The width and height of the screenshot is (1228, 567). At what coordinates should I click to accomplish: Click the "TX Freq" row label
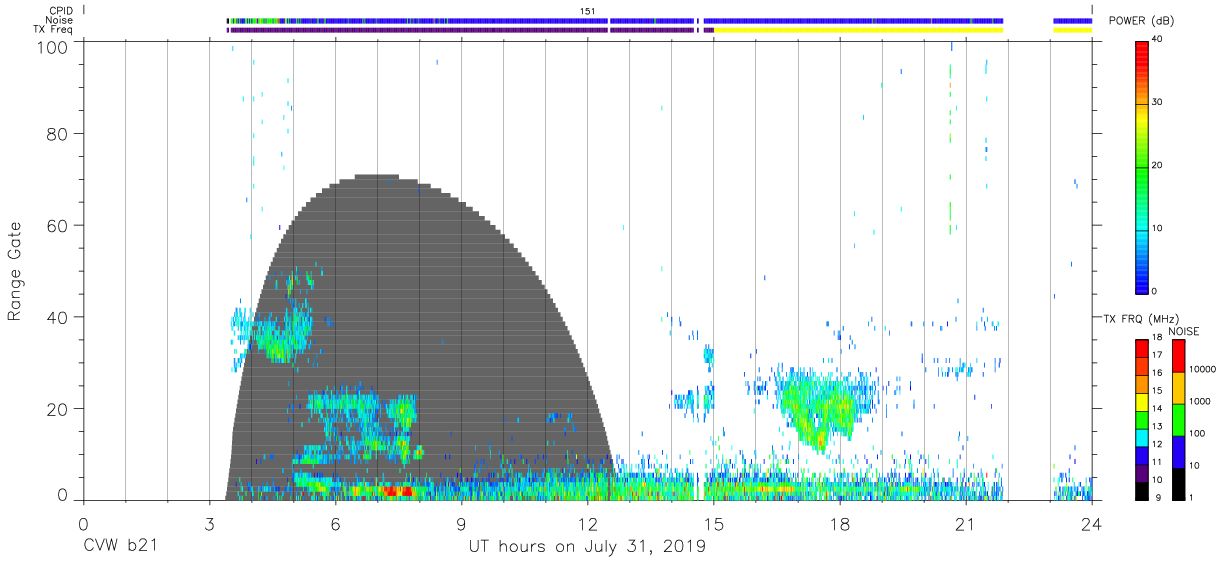tap(55, 30)
